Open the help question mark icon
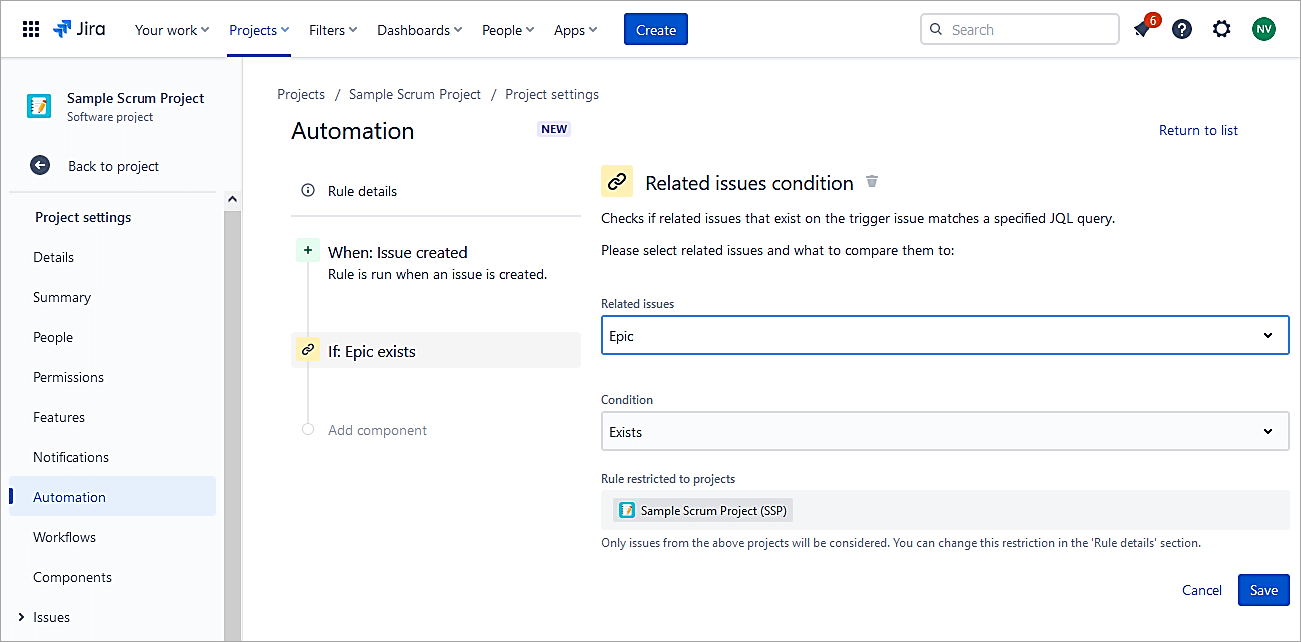The width and height of the screenshot is (1301, 642). pos(1182,29)
